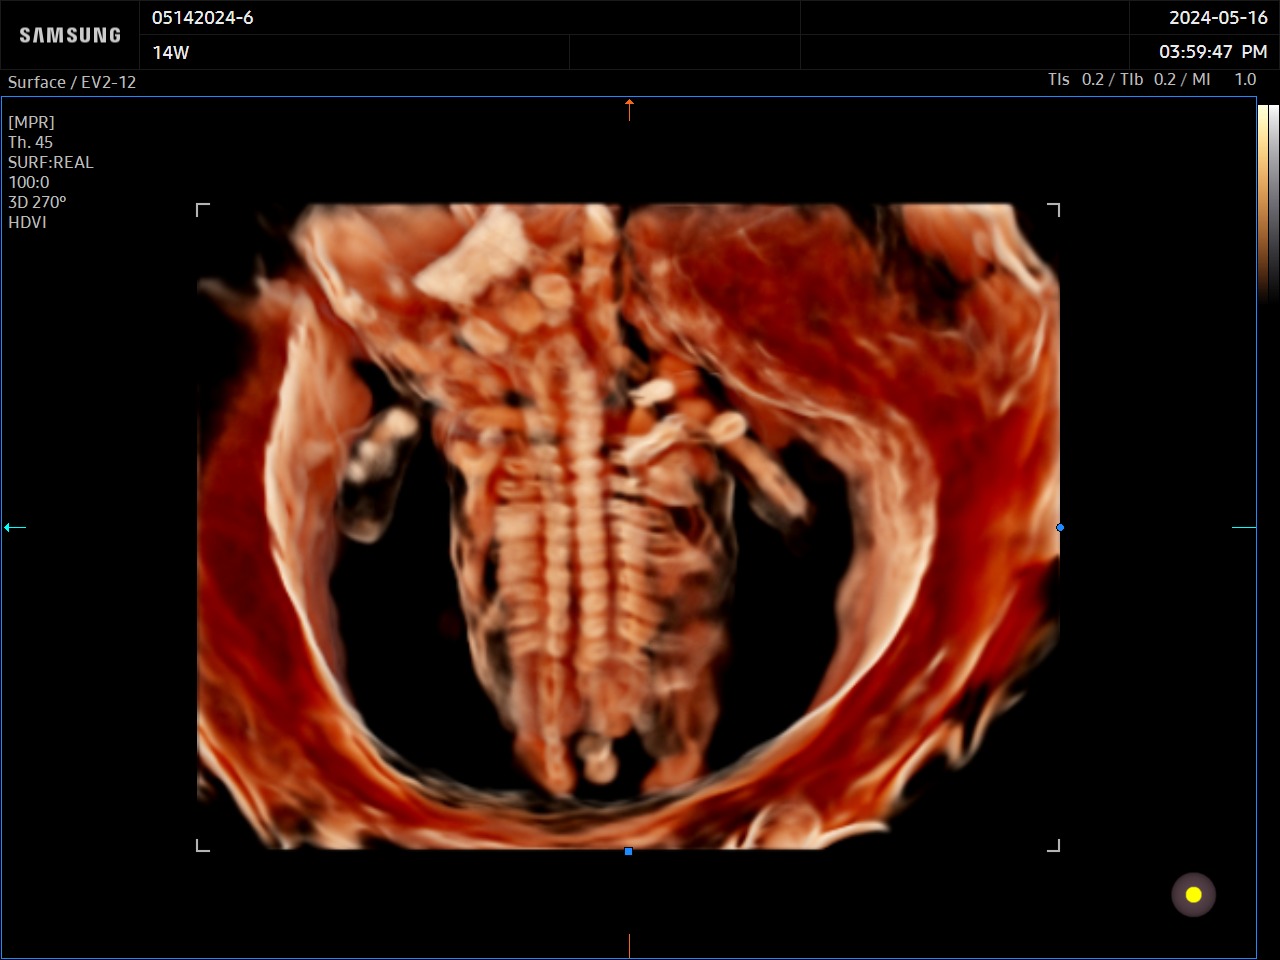Click the top-left ROI corner bracket
Viewport: 1280px width, 960px height.
pos(202,209)
